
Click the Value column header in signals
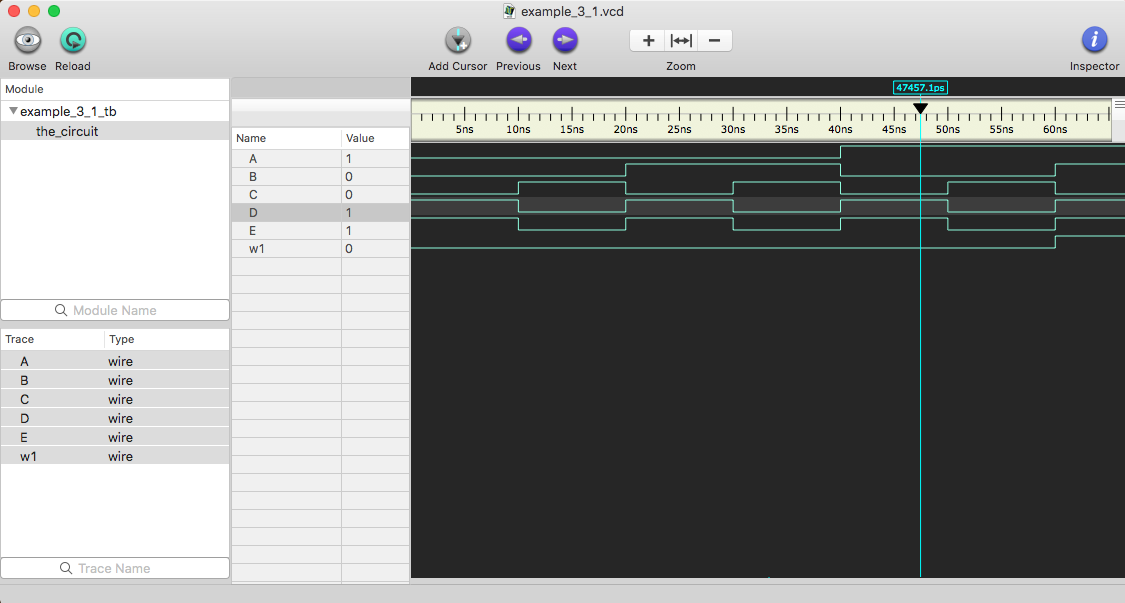point(375,138)
